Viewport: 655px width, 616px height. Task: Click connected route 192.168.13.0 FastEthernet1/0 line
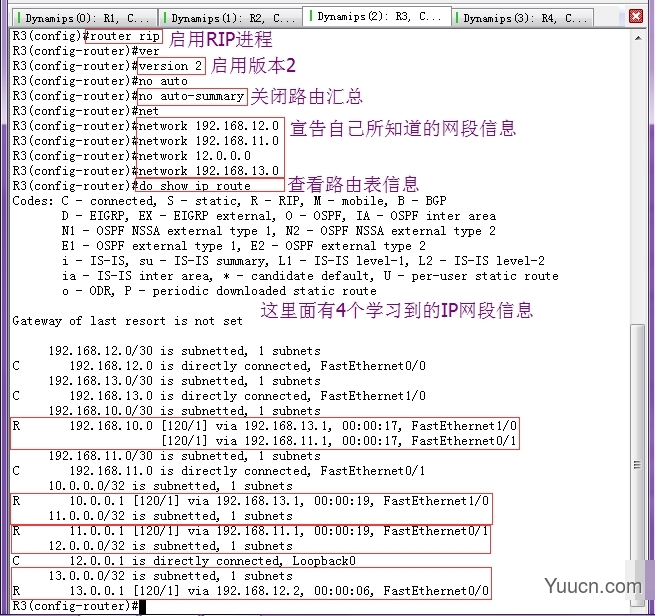click(x=219, y=396)
